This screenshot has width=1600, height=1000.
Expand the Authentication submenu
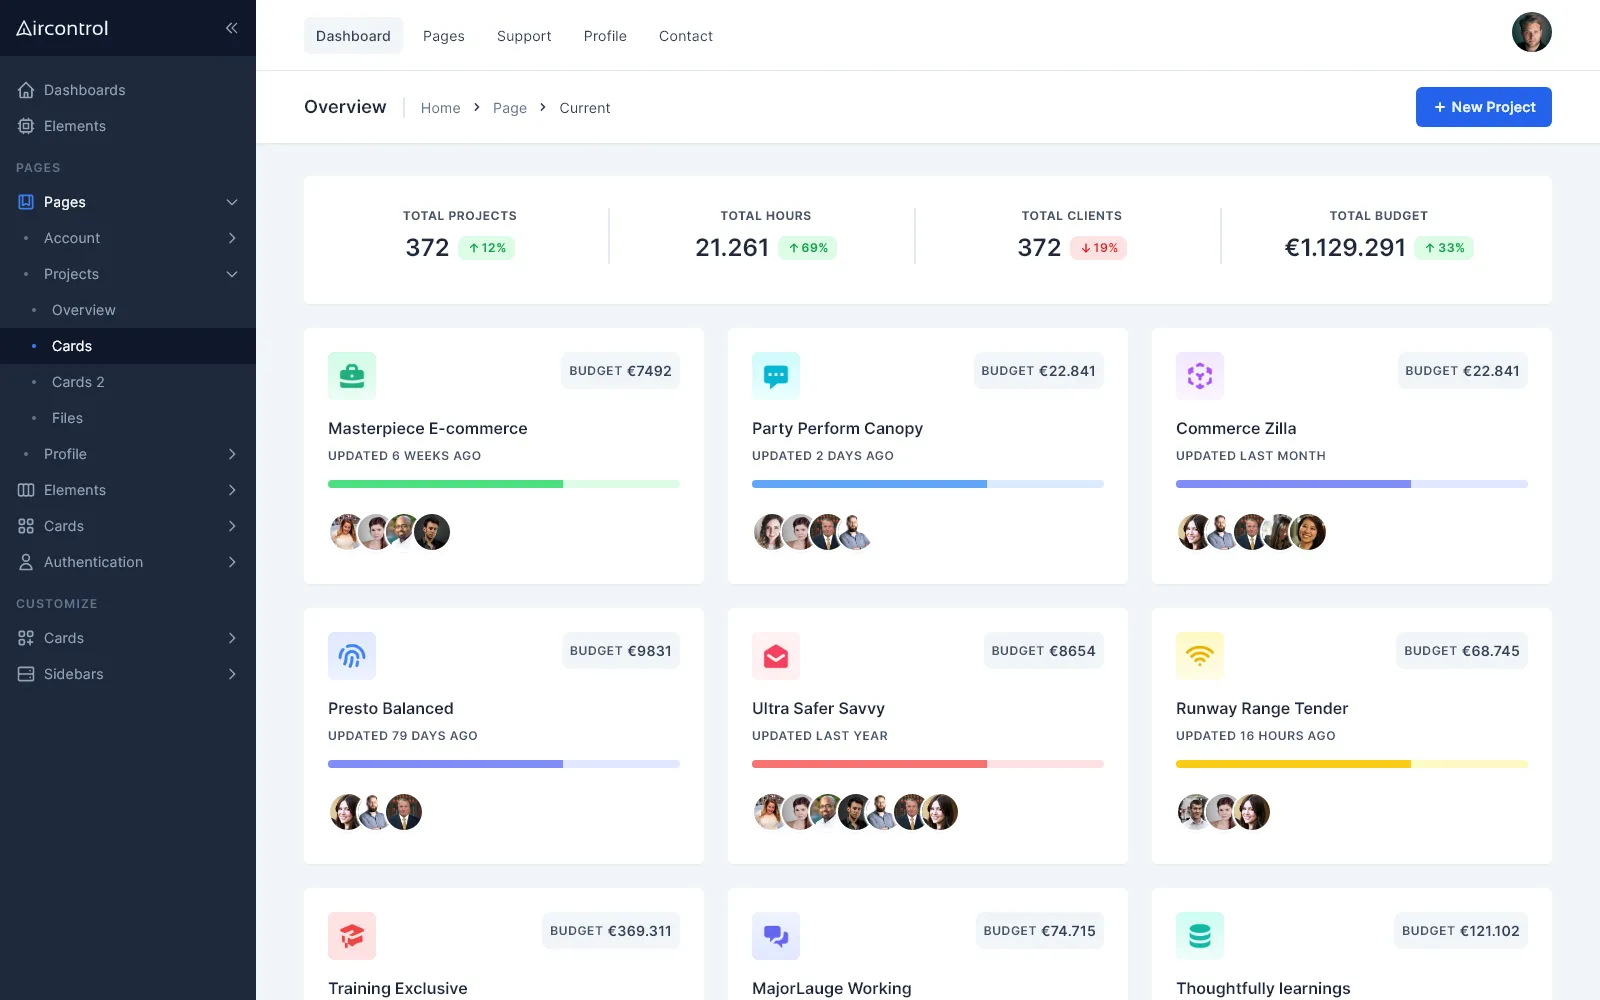click(x=232, y=562)
